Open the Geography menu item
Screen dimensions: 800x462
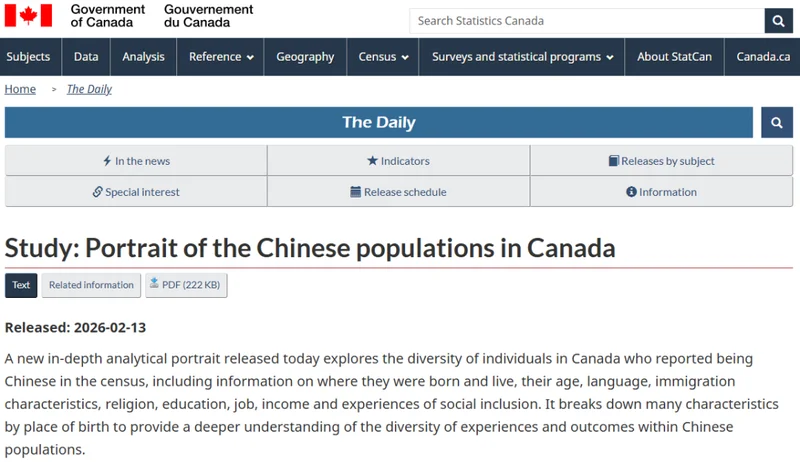click(305, 57)
